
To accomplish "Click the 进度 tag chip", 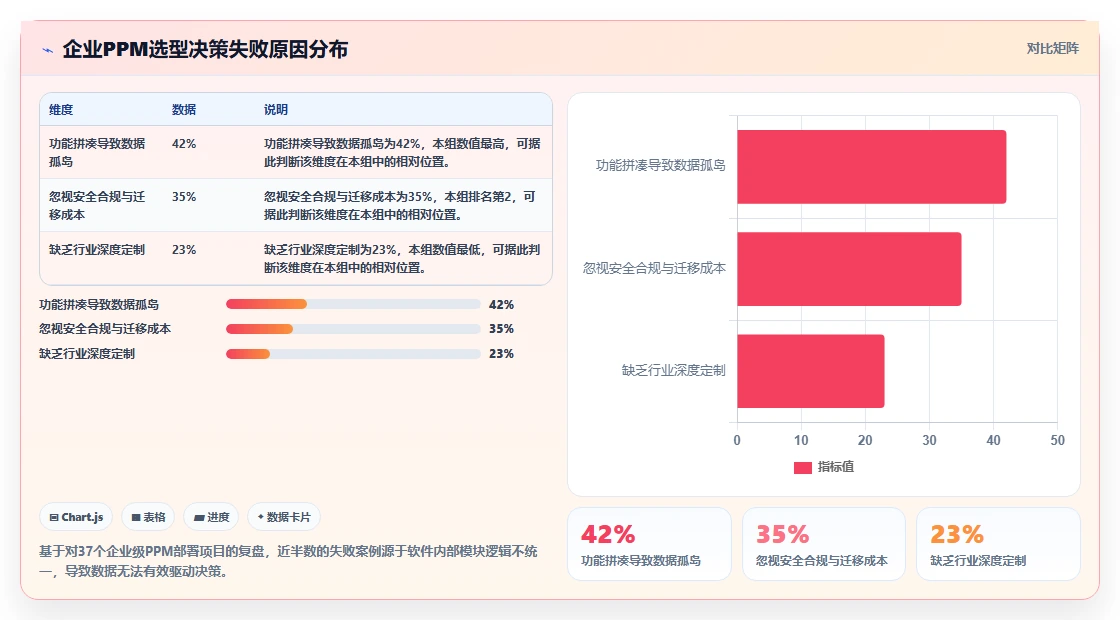I will (x=211, y=517).
